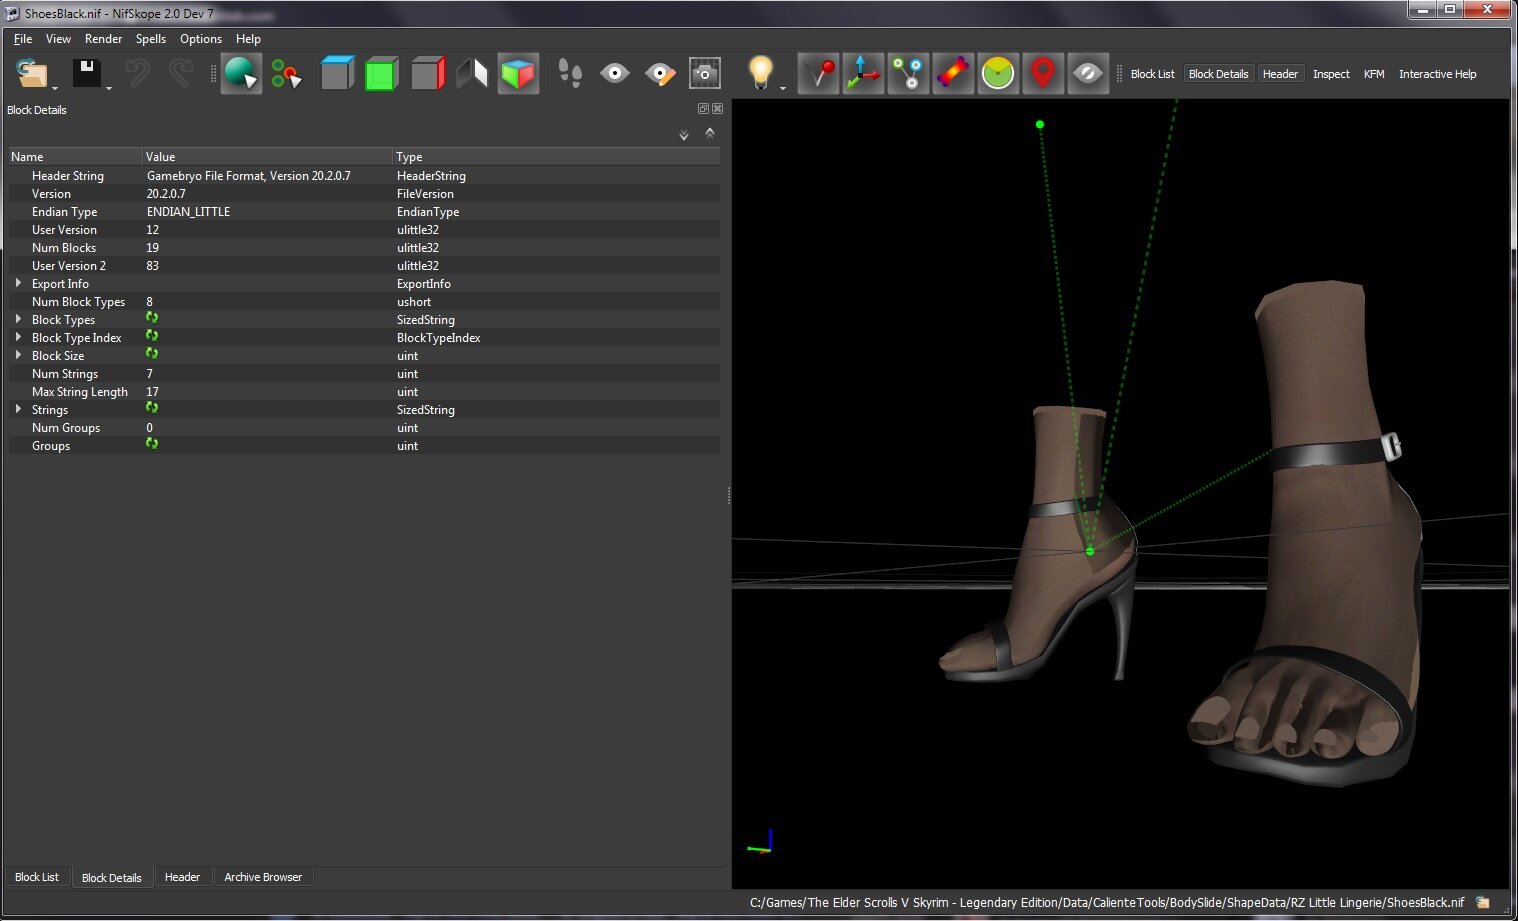Open the Spells menu
This screenshot has width=1518, height=921.
coord(151,39)
